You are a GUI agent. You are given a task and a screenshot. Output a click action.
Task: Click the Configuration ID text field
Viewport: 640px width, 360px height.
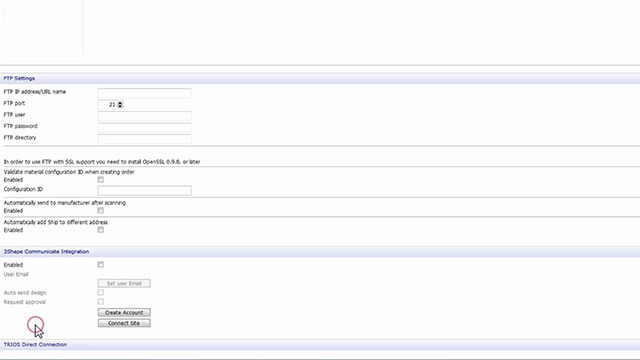pyautogui.click(x=144, y=190)
